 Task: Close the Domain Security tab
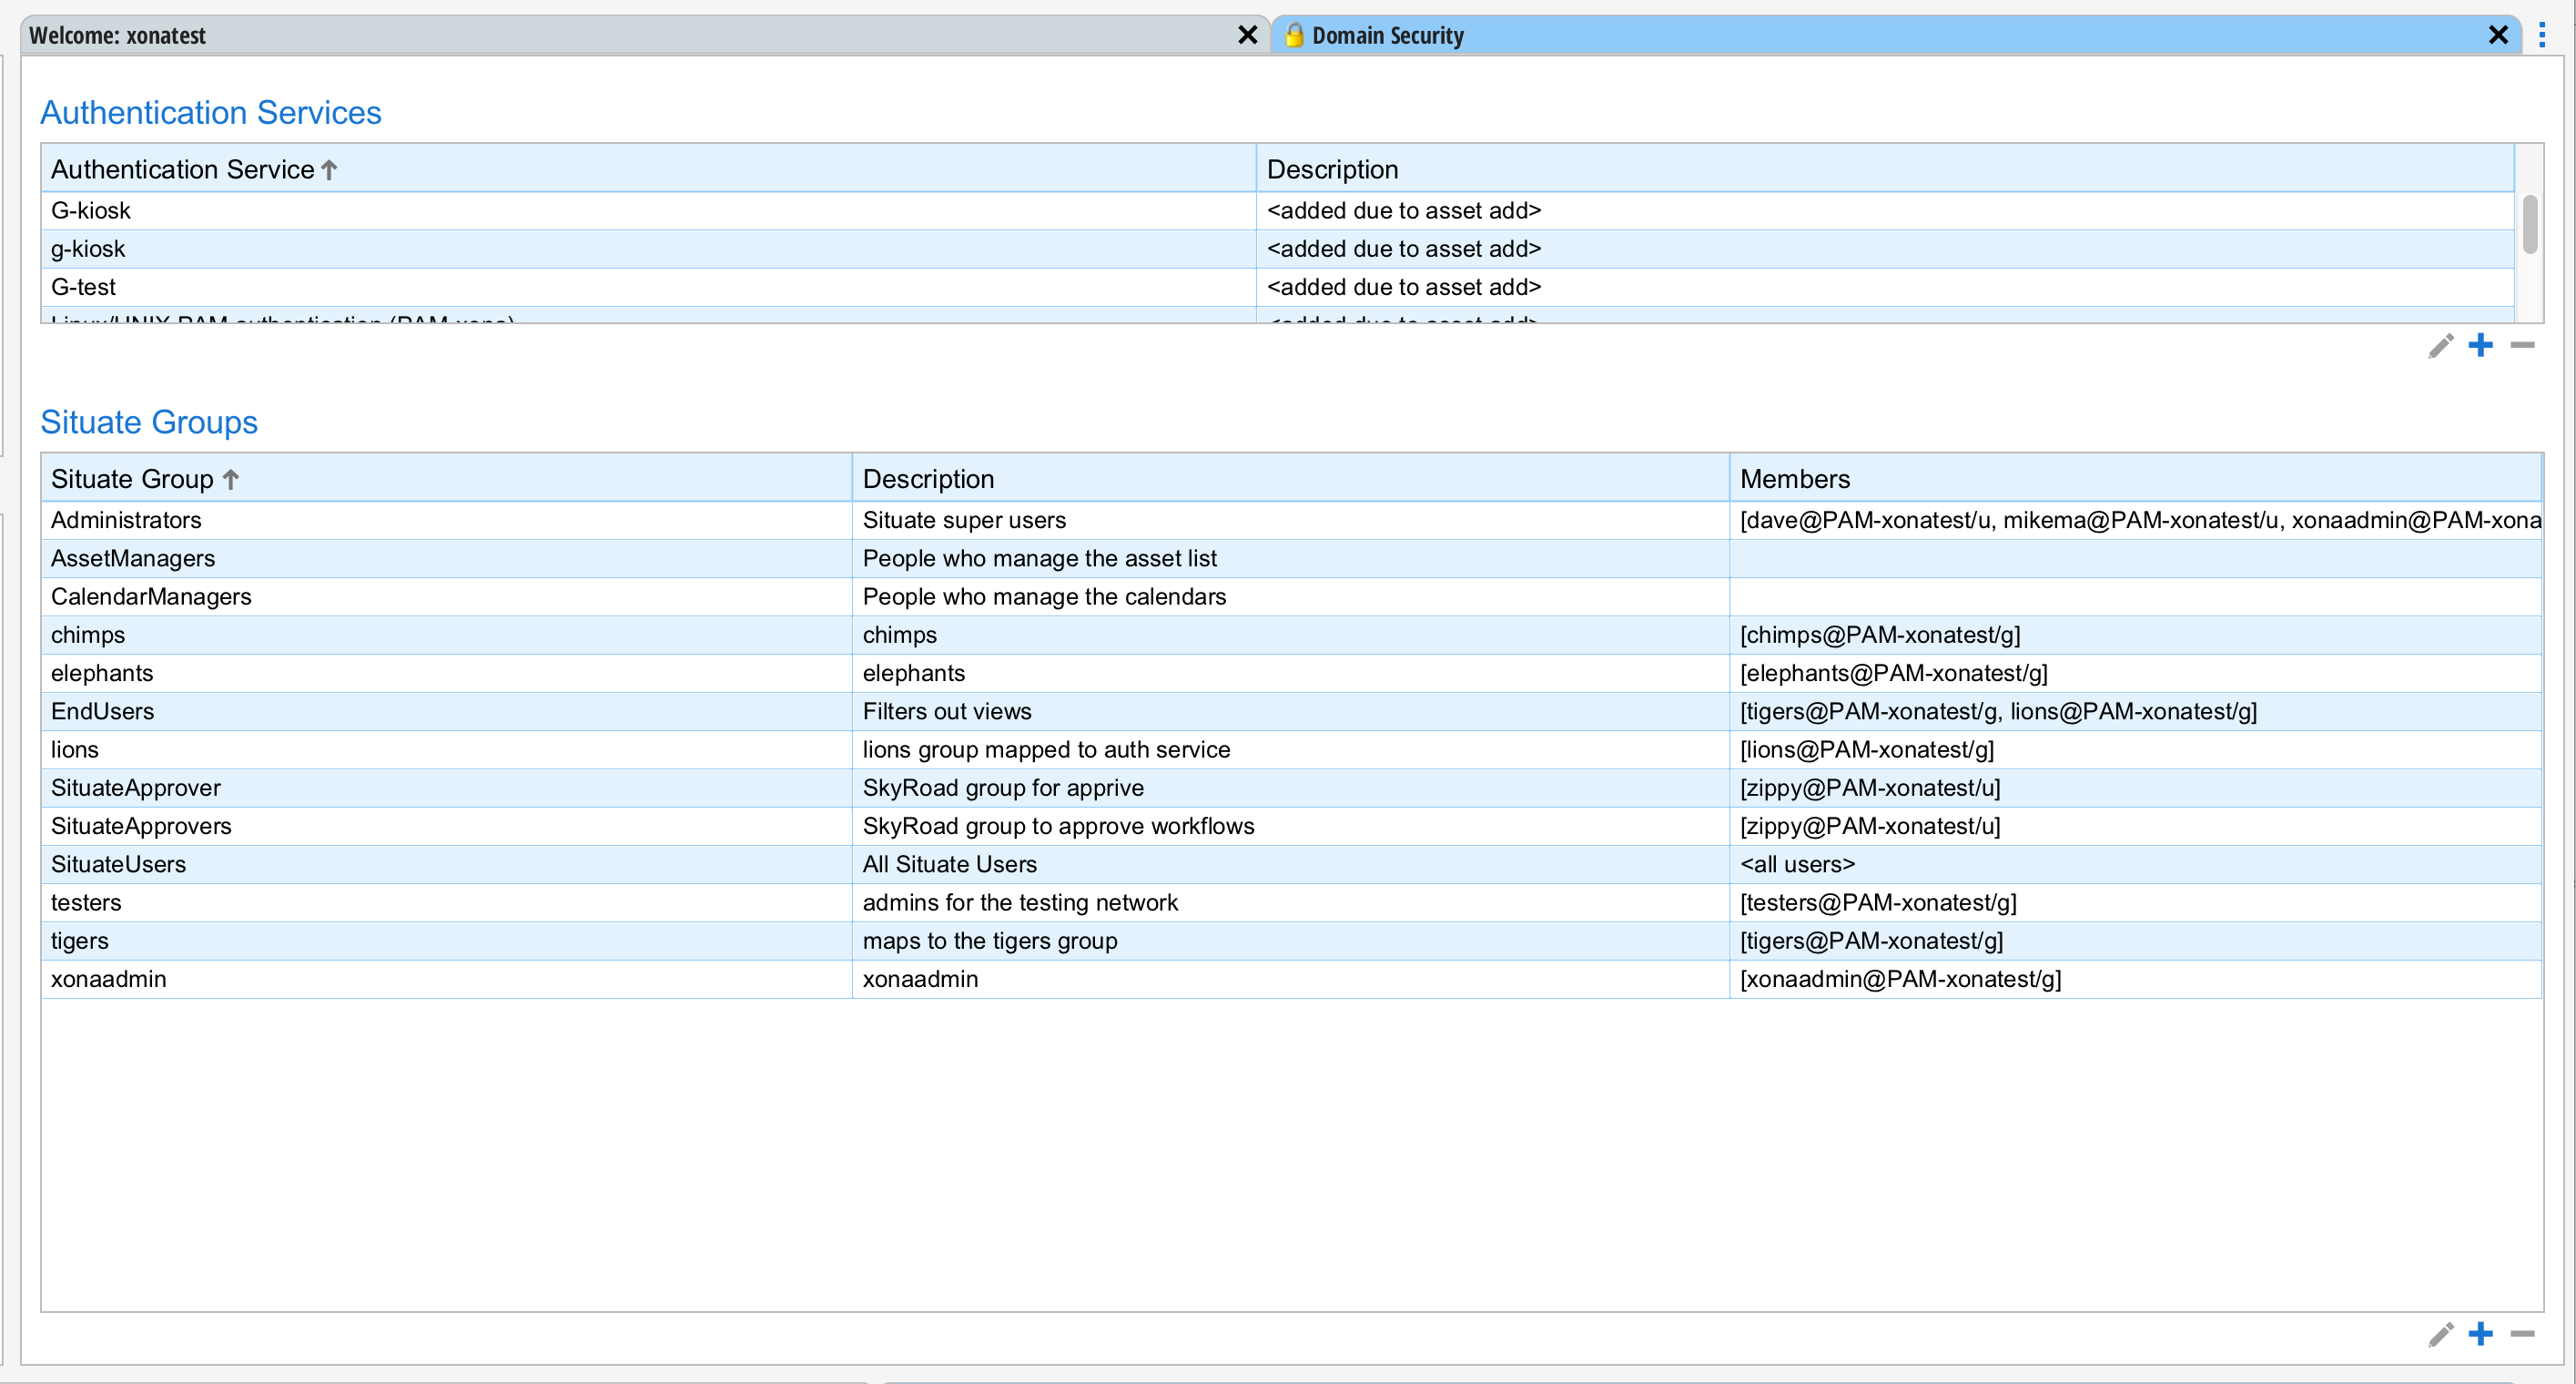tap(2498, 35)
